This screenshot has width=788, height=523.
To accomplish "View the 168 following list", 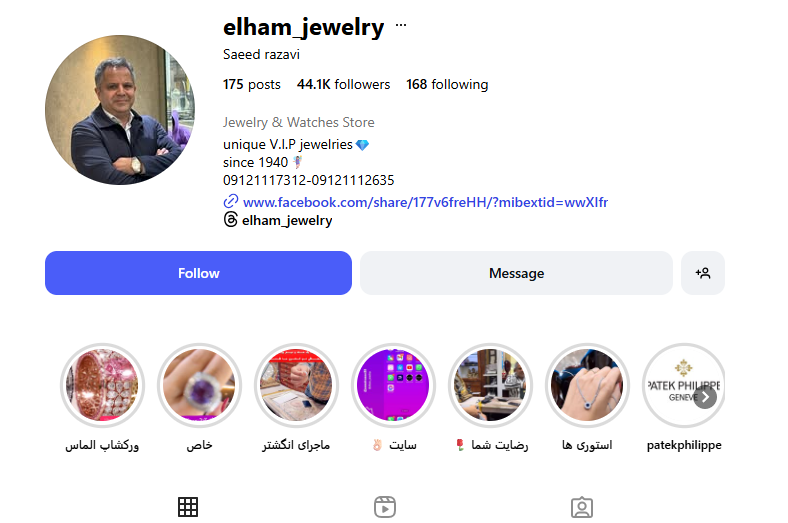I will pyautogui.click(x=447, y=84).
